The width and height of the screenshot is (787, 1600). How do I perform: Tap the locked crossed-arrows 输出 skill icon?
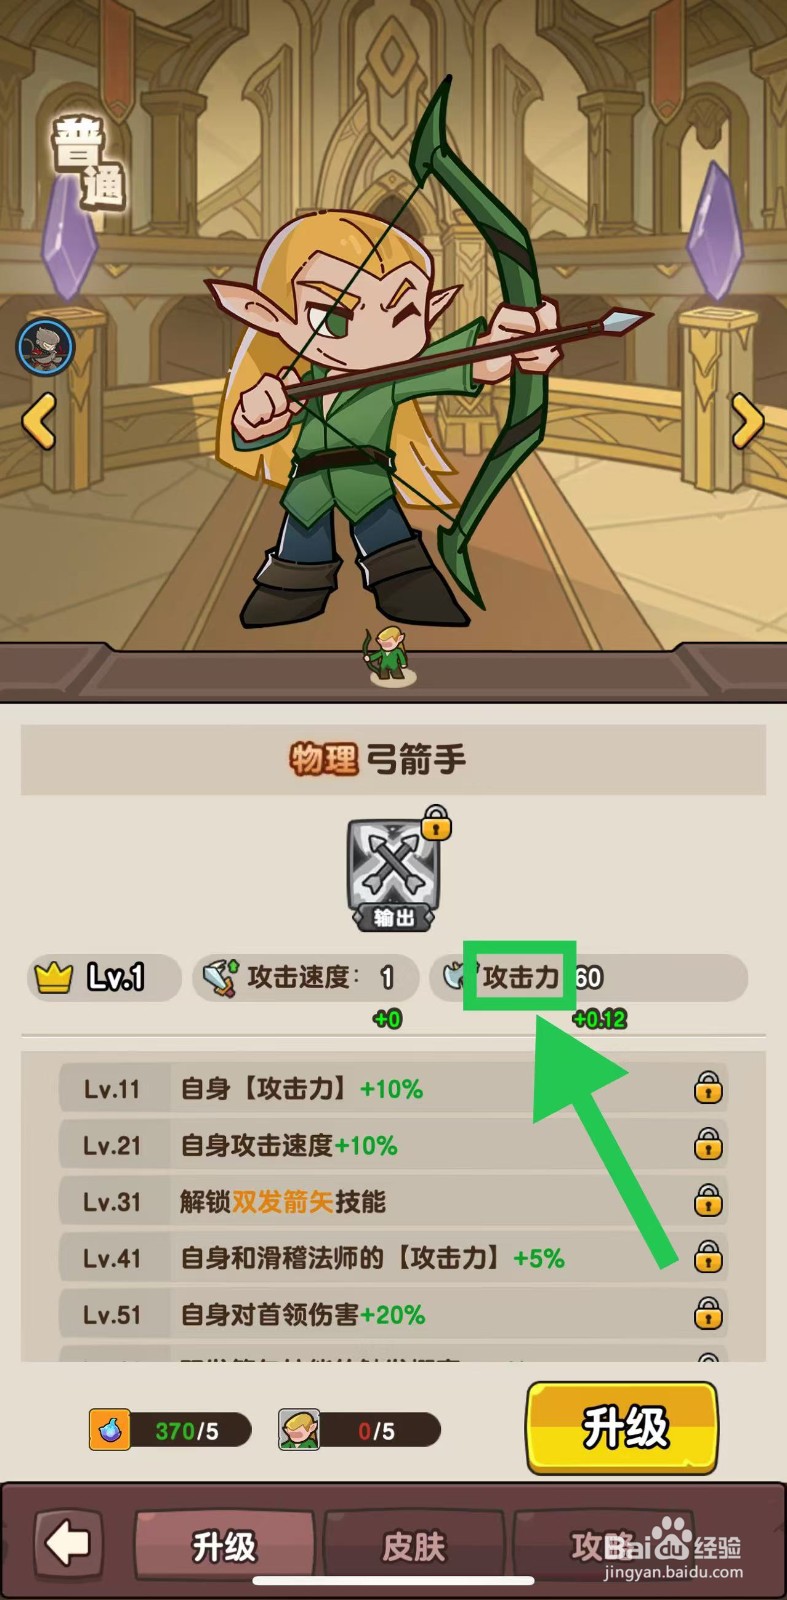pos(393,870)
